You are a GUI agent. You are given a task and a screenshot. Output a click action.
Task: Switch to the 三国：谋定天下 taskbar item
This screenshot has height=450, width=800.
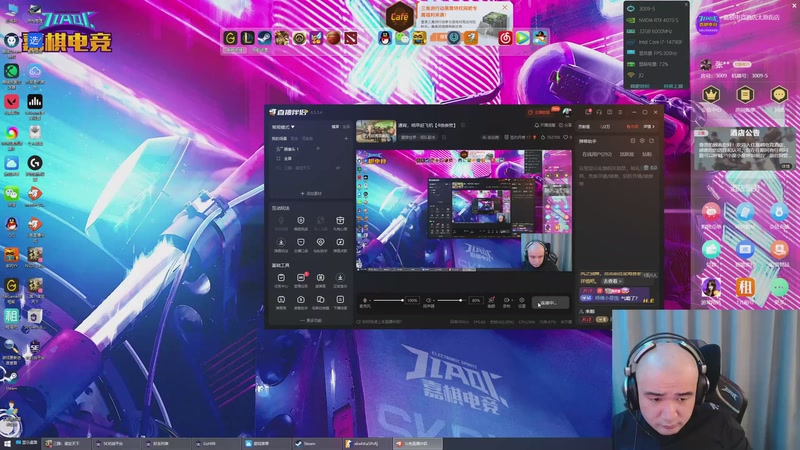tap(66, 444)
